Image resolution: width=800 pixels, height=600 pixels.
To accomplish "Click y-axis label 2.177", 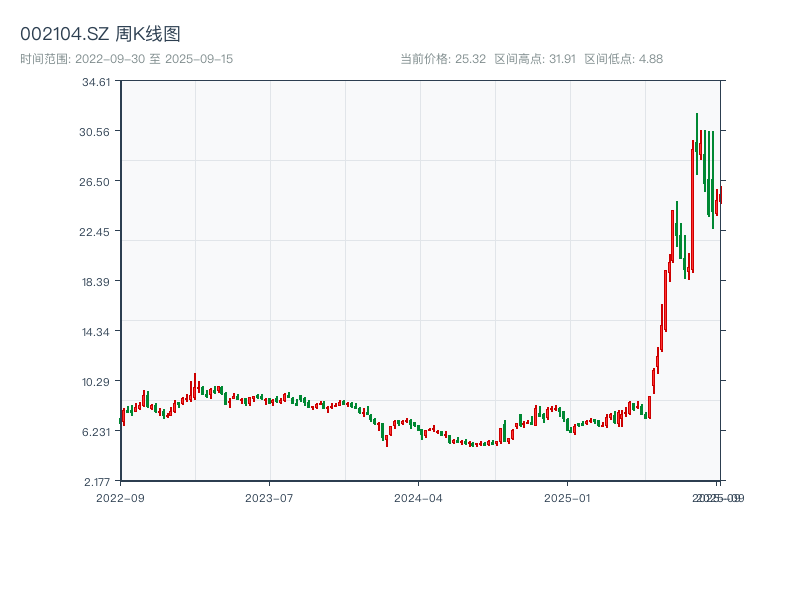I will tap(97, 482).
